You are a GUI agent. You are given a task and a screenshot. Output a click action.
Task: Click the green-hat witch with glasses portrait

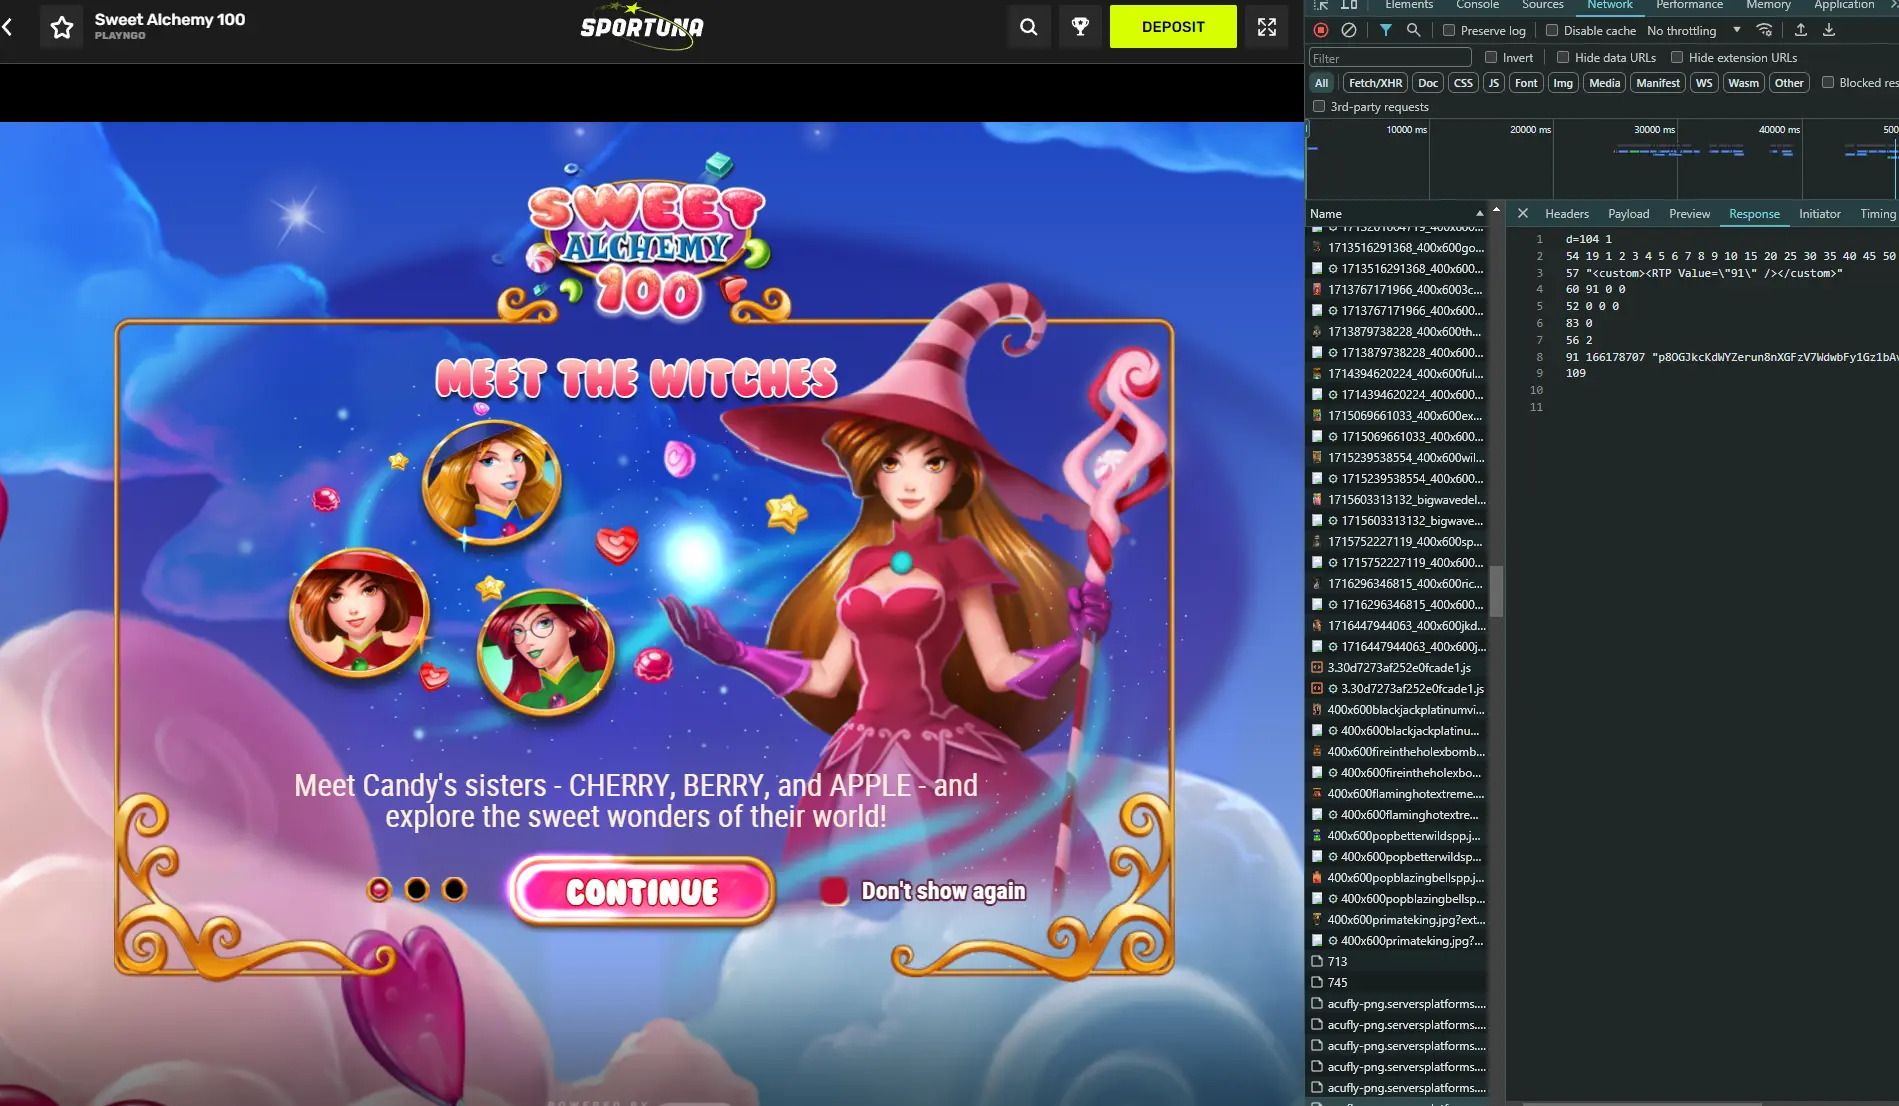point(546,651)
